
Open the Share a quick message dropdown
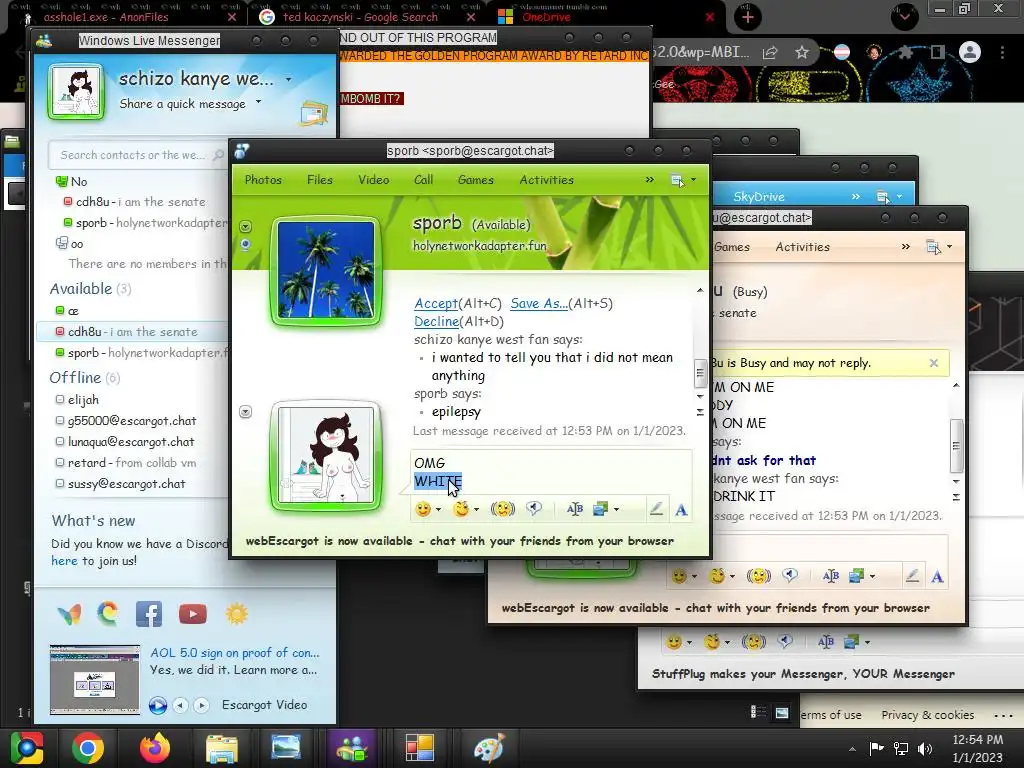coord(259,102)
